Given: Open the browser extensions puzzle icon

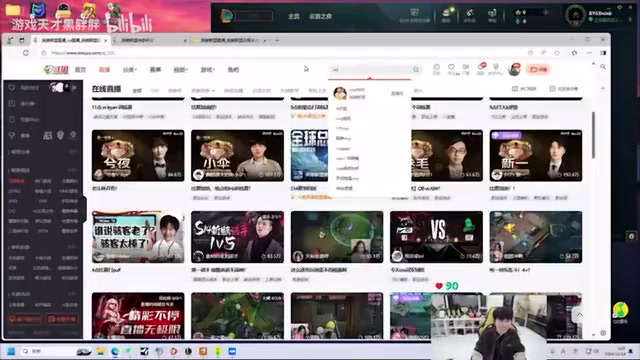Looking at the screenshot, I should (x=575, y=53).
